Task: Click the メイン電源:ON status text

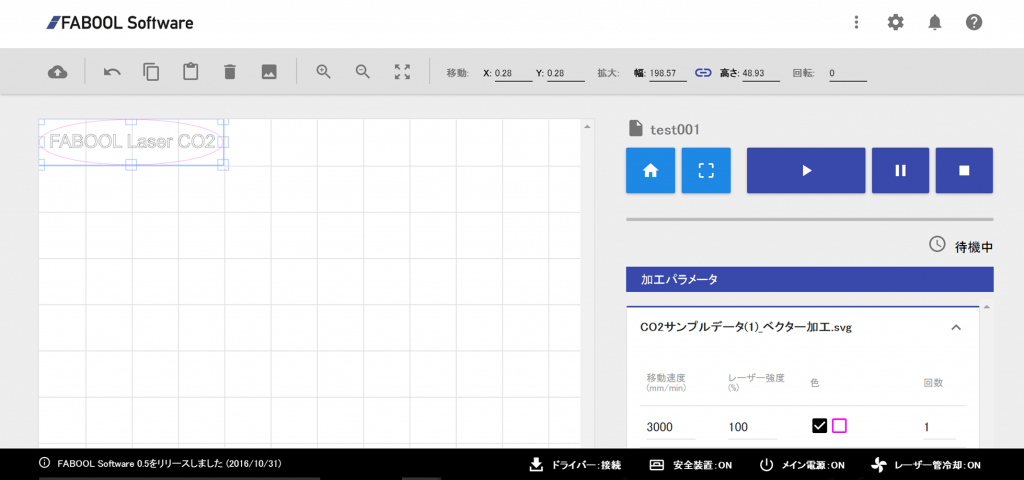Action: pyautogui.click(x=813, y=466)
